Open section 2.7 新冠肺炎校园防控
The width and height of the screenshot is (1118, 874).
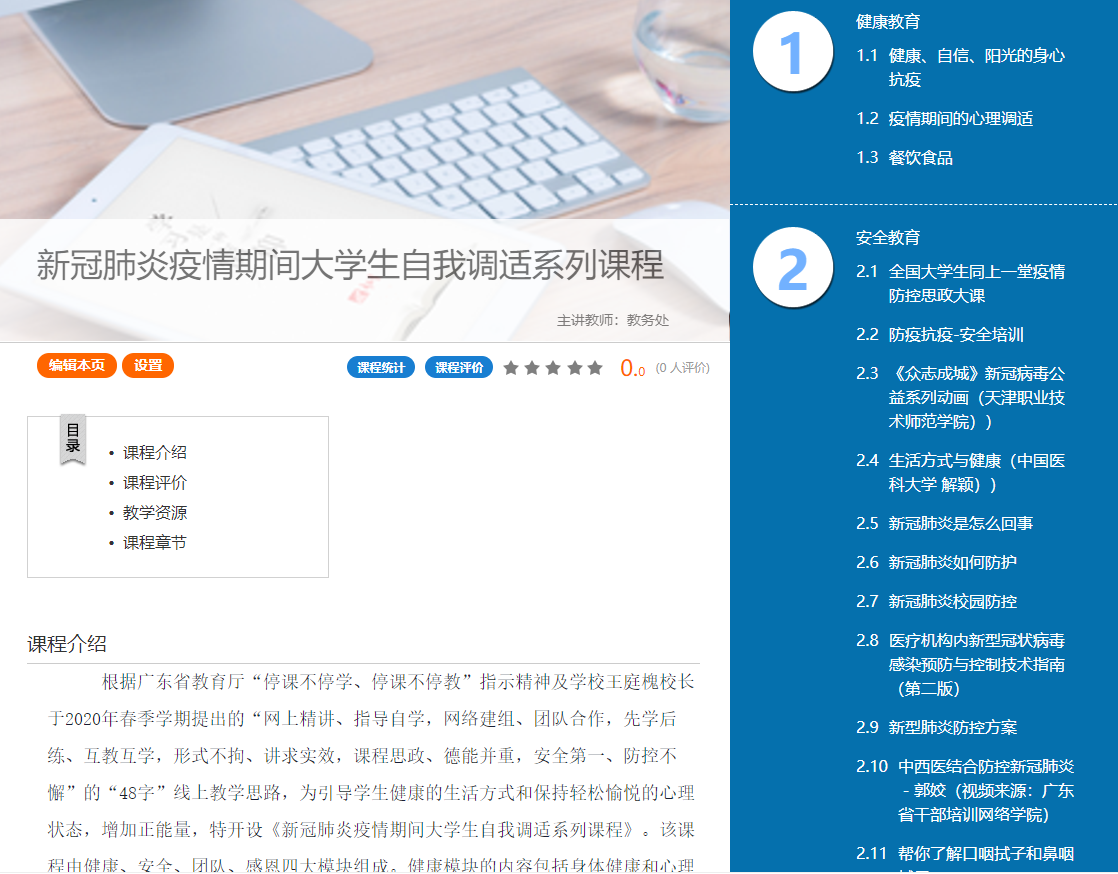click(x=952, y=601)
